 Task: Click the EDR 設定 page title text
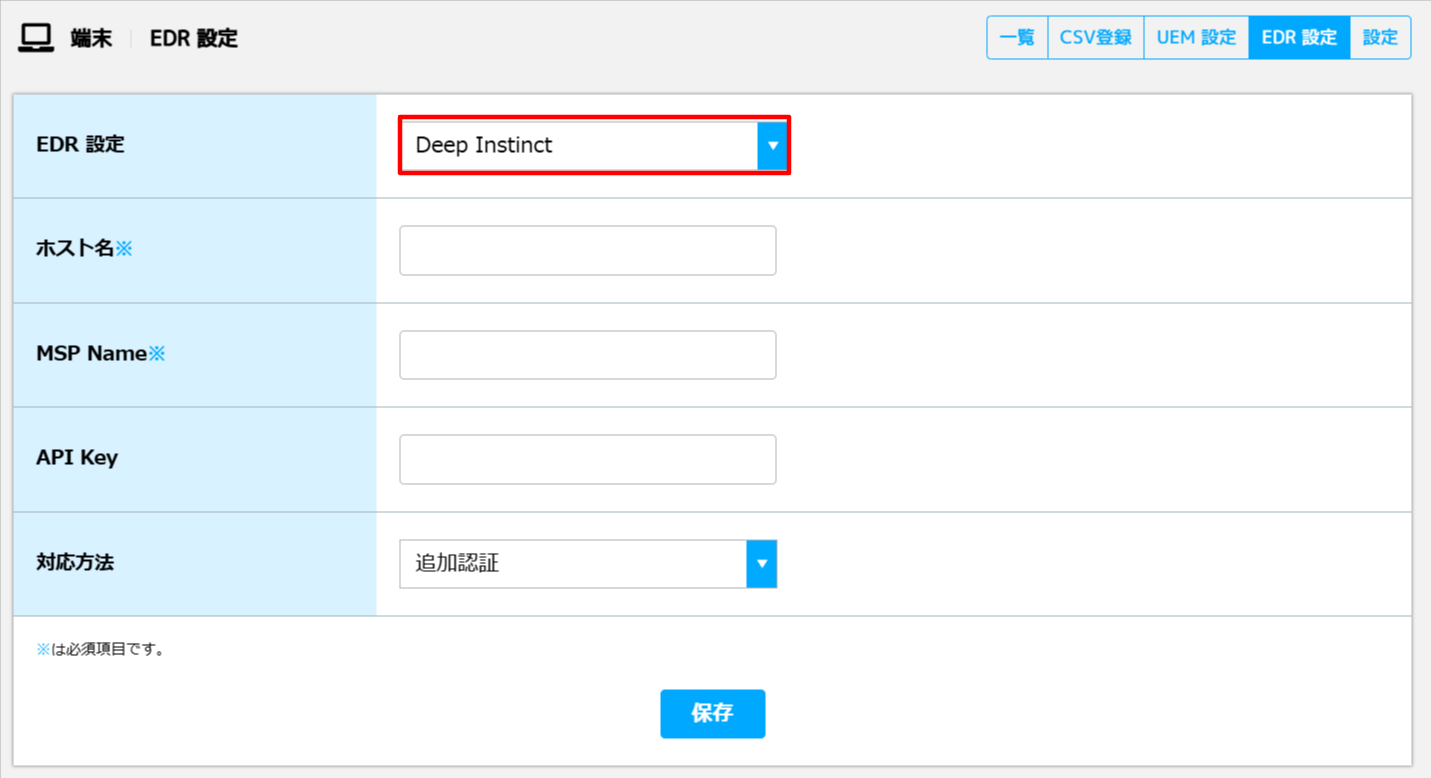194,39
